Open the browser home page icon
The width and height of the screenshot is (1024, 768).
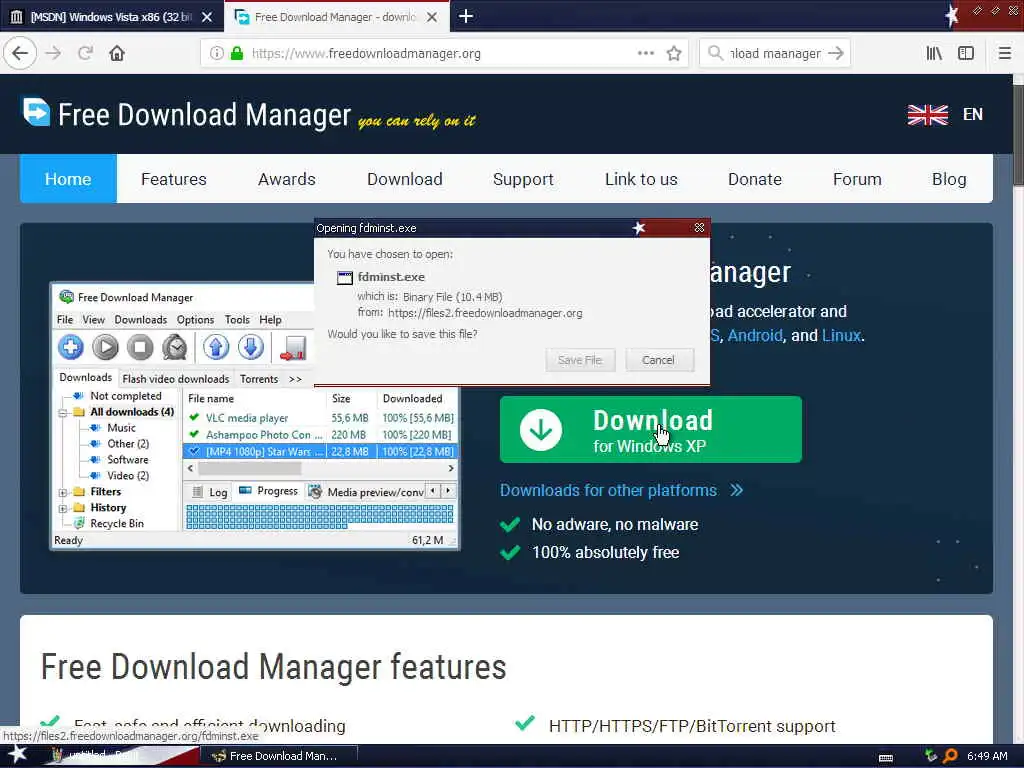tap(117, 53)
